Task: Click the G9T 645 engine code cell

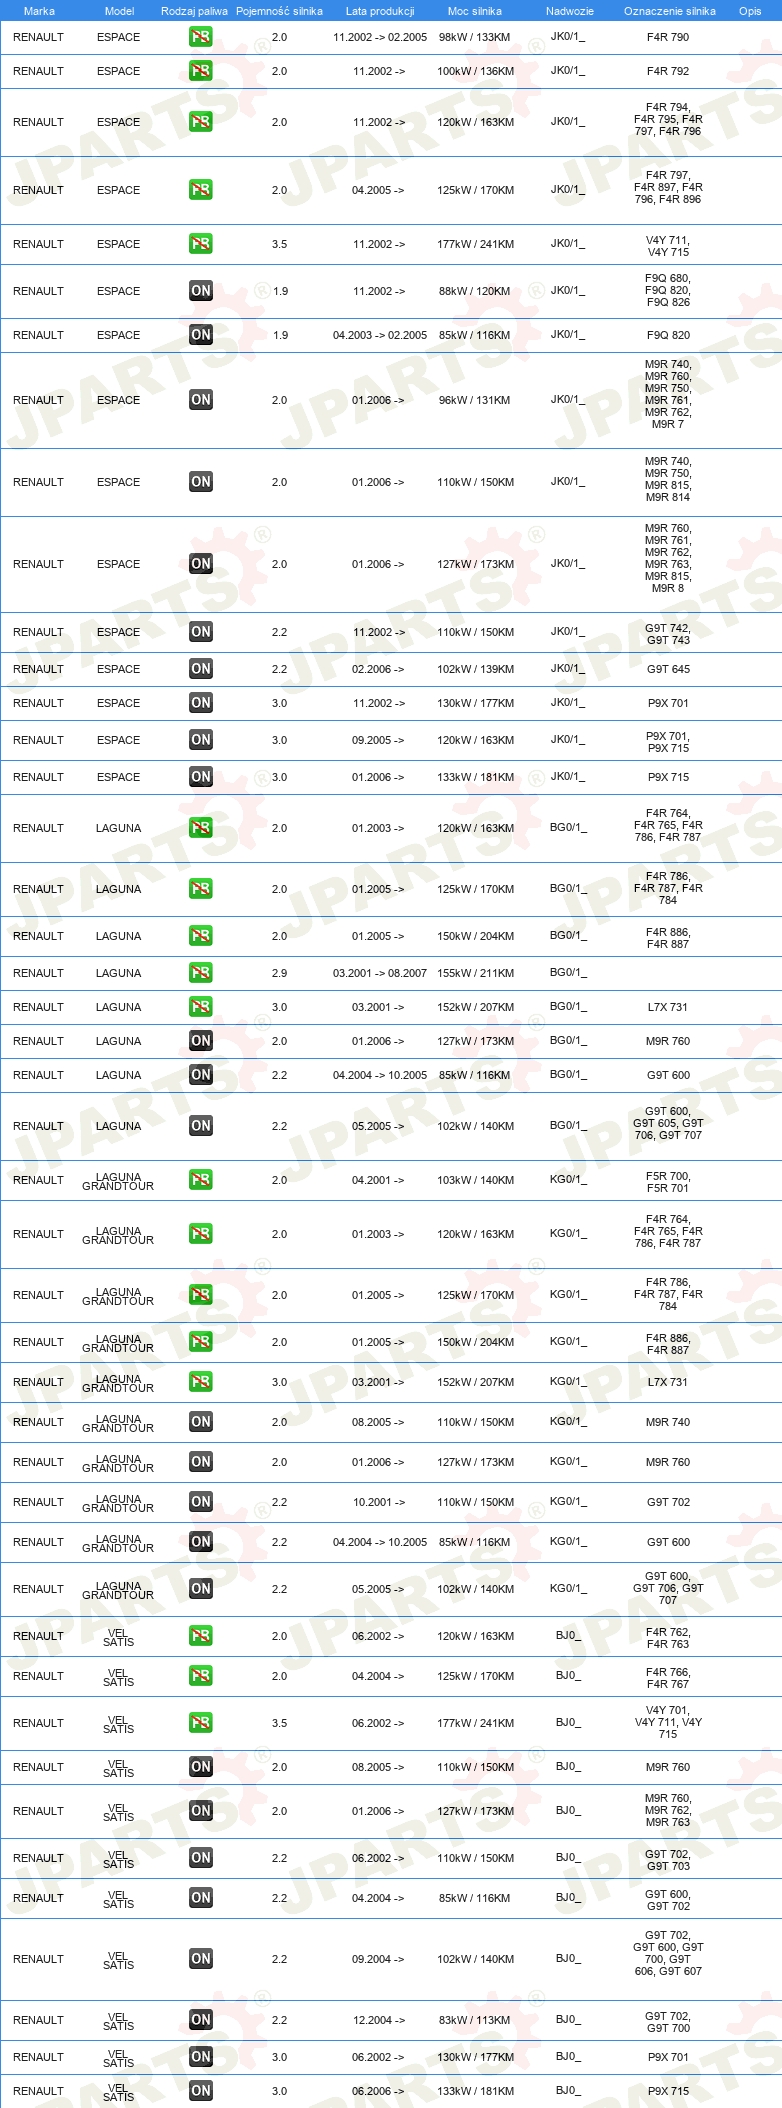Action: tap(668, 669)
